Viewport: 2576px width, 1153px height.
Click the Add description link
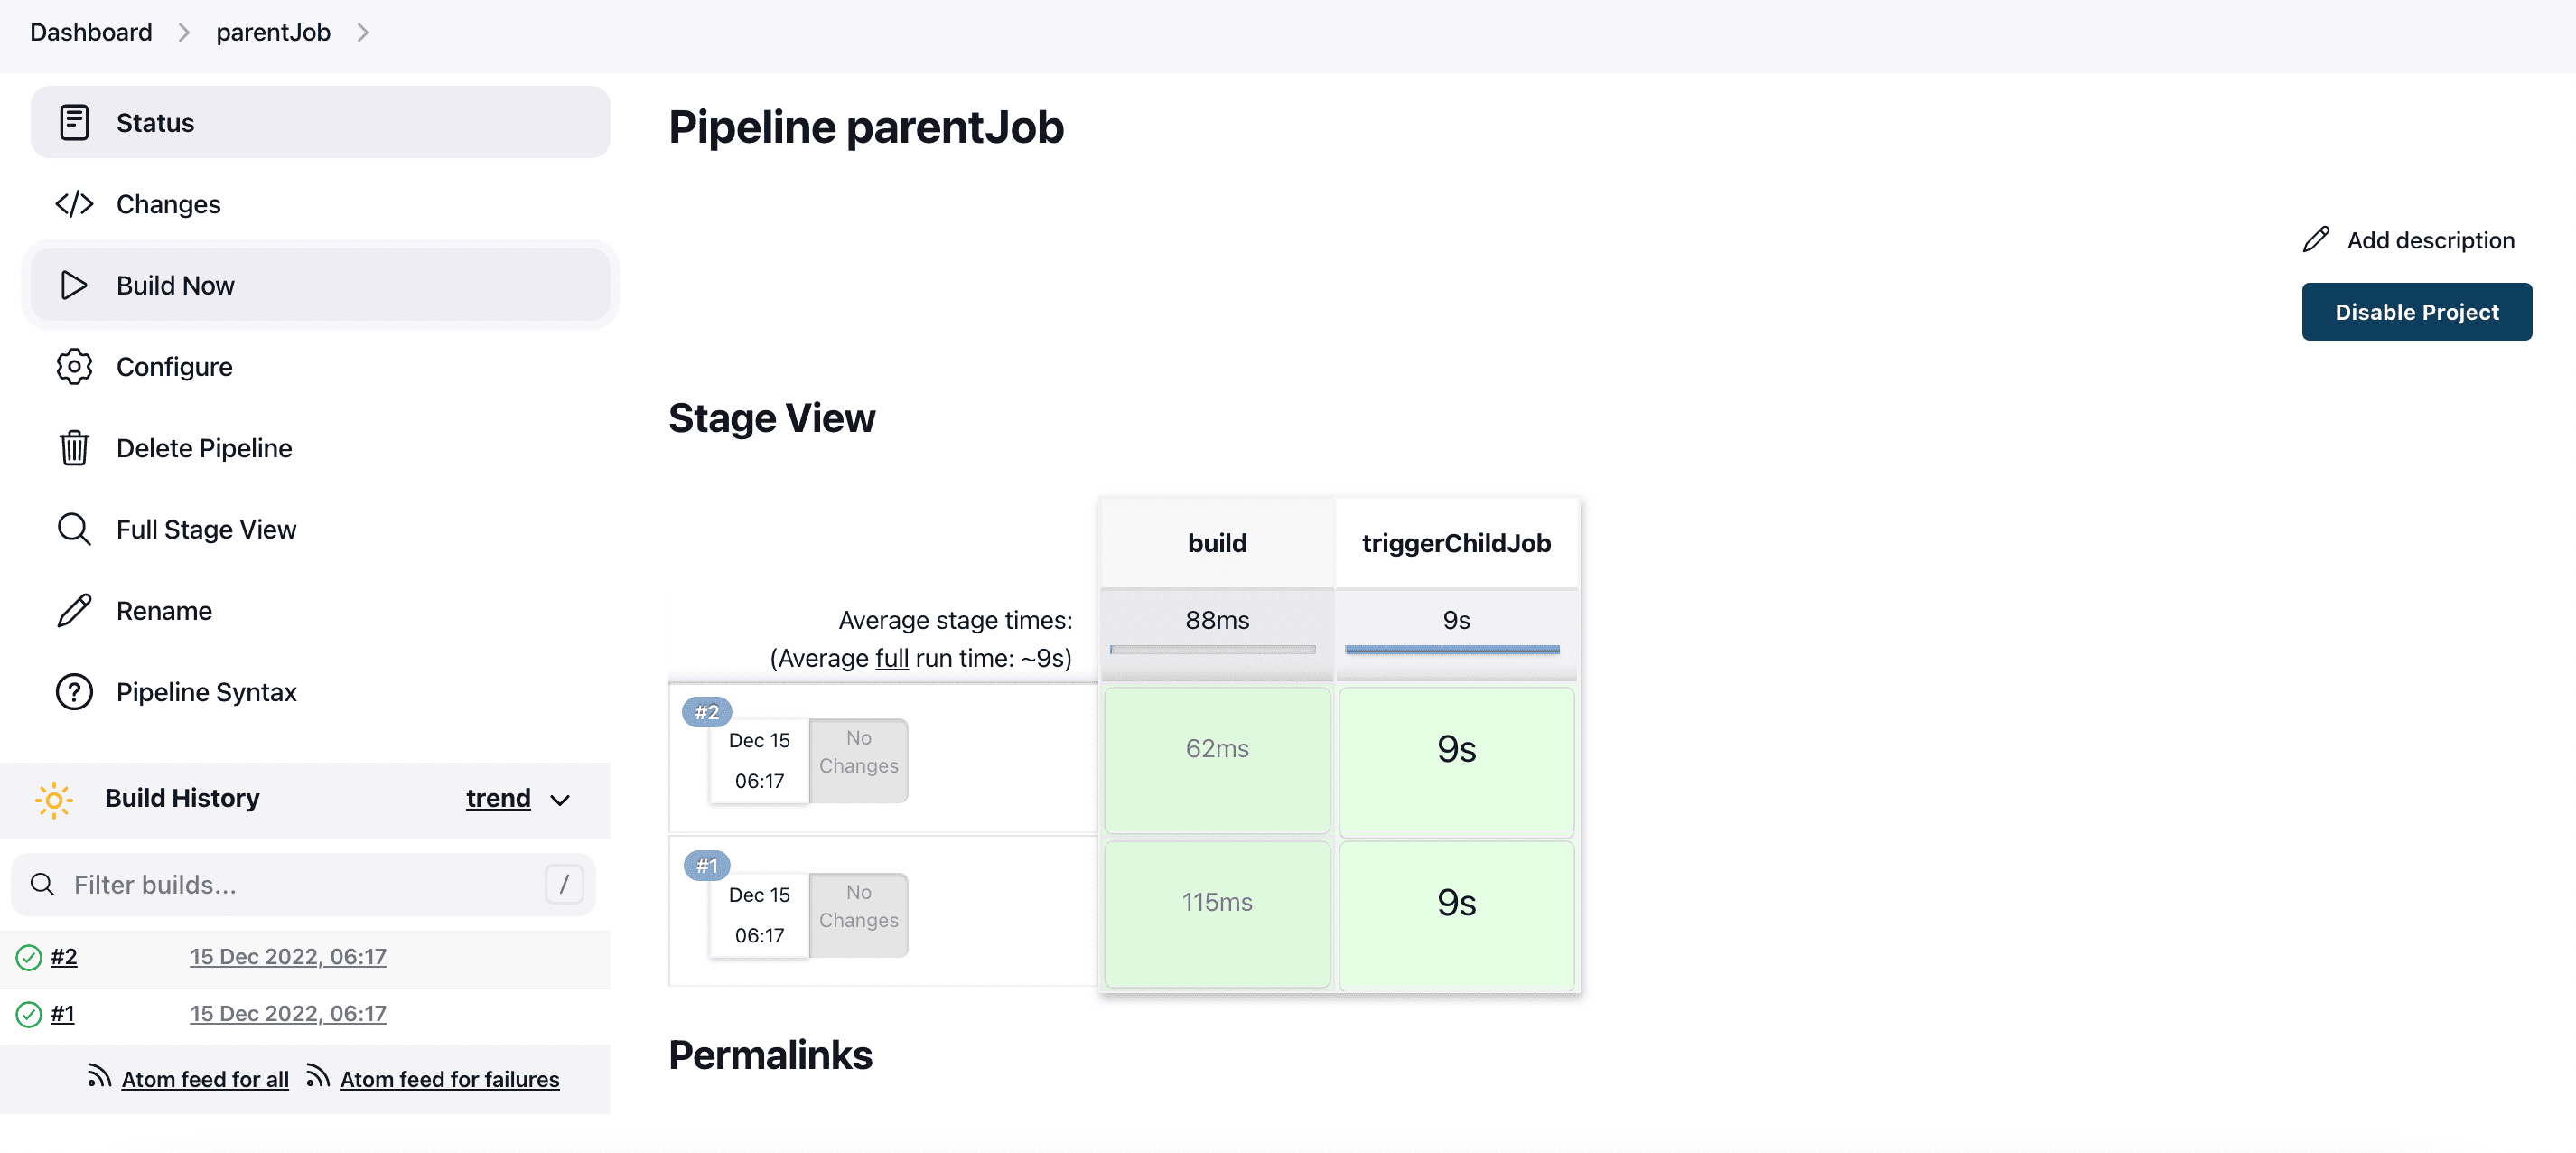(2410, 239)
